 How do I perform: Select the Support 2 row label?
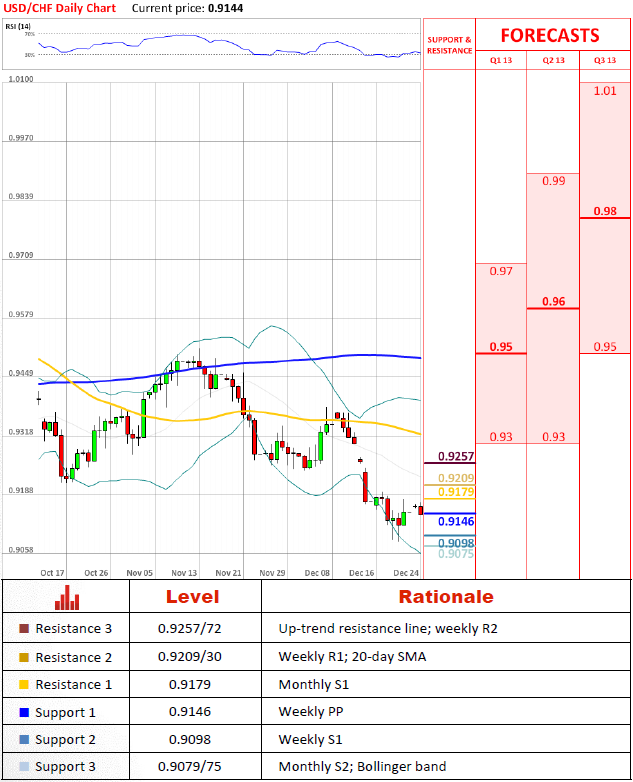[x=65, y=740]
